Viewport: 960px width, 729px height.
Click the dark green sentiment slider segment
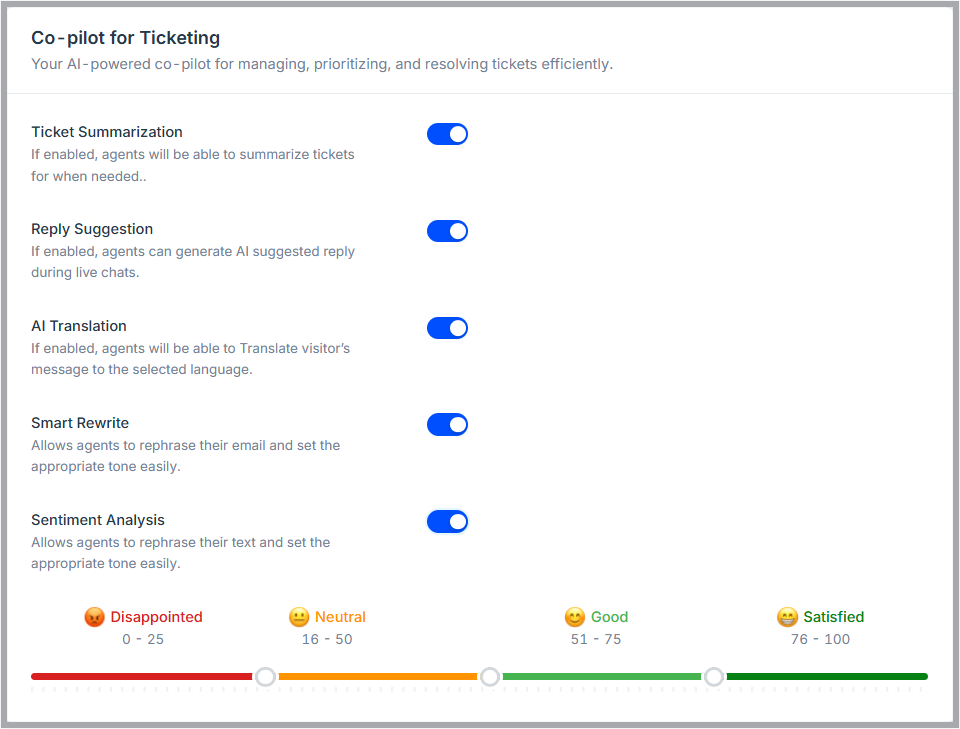click(826, 677)
